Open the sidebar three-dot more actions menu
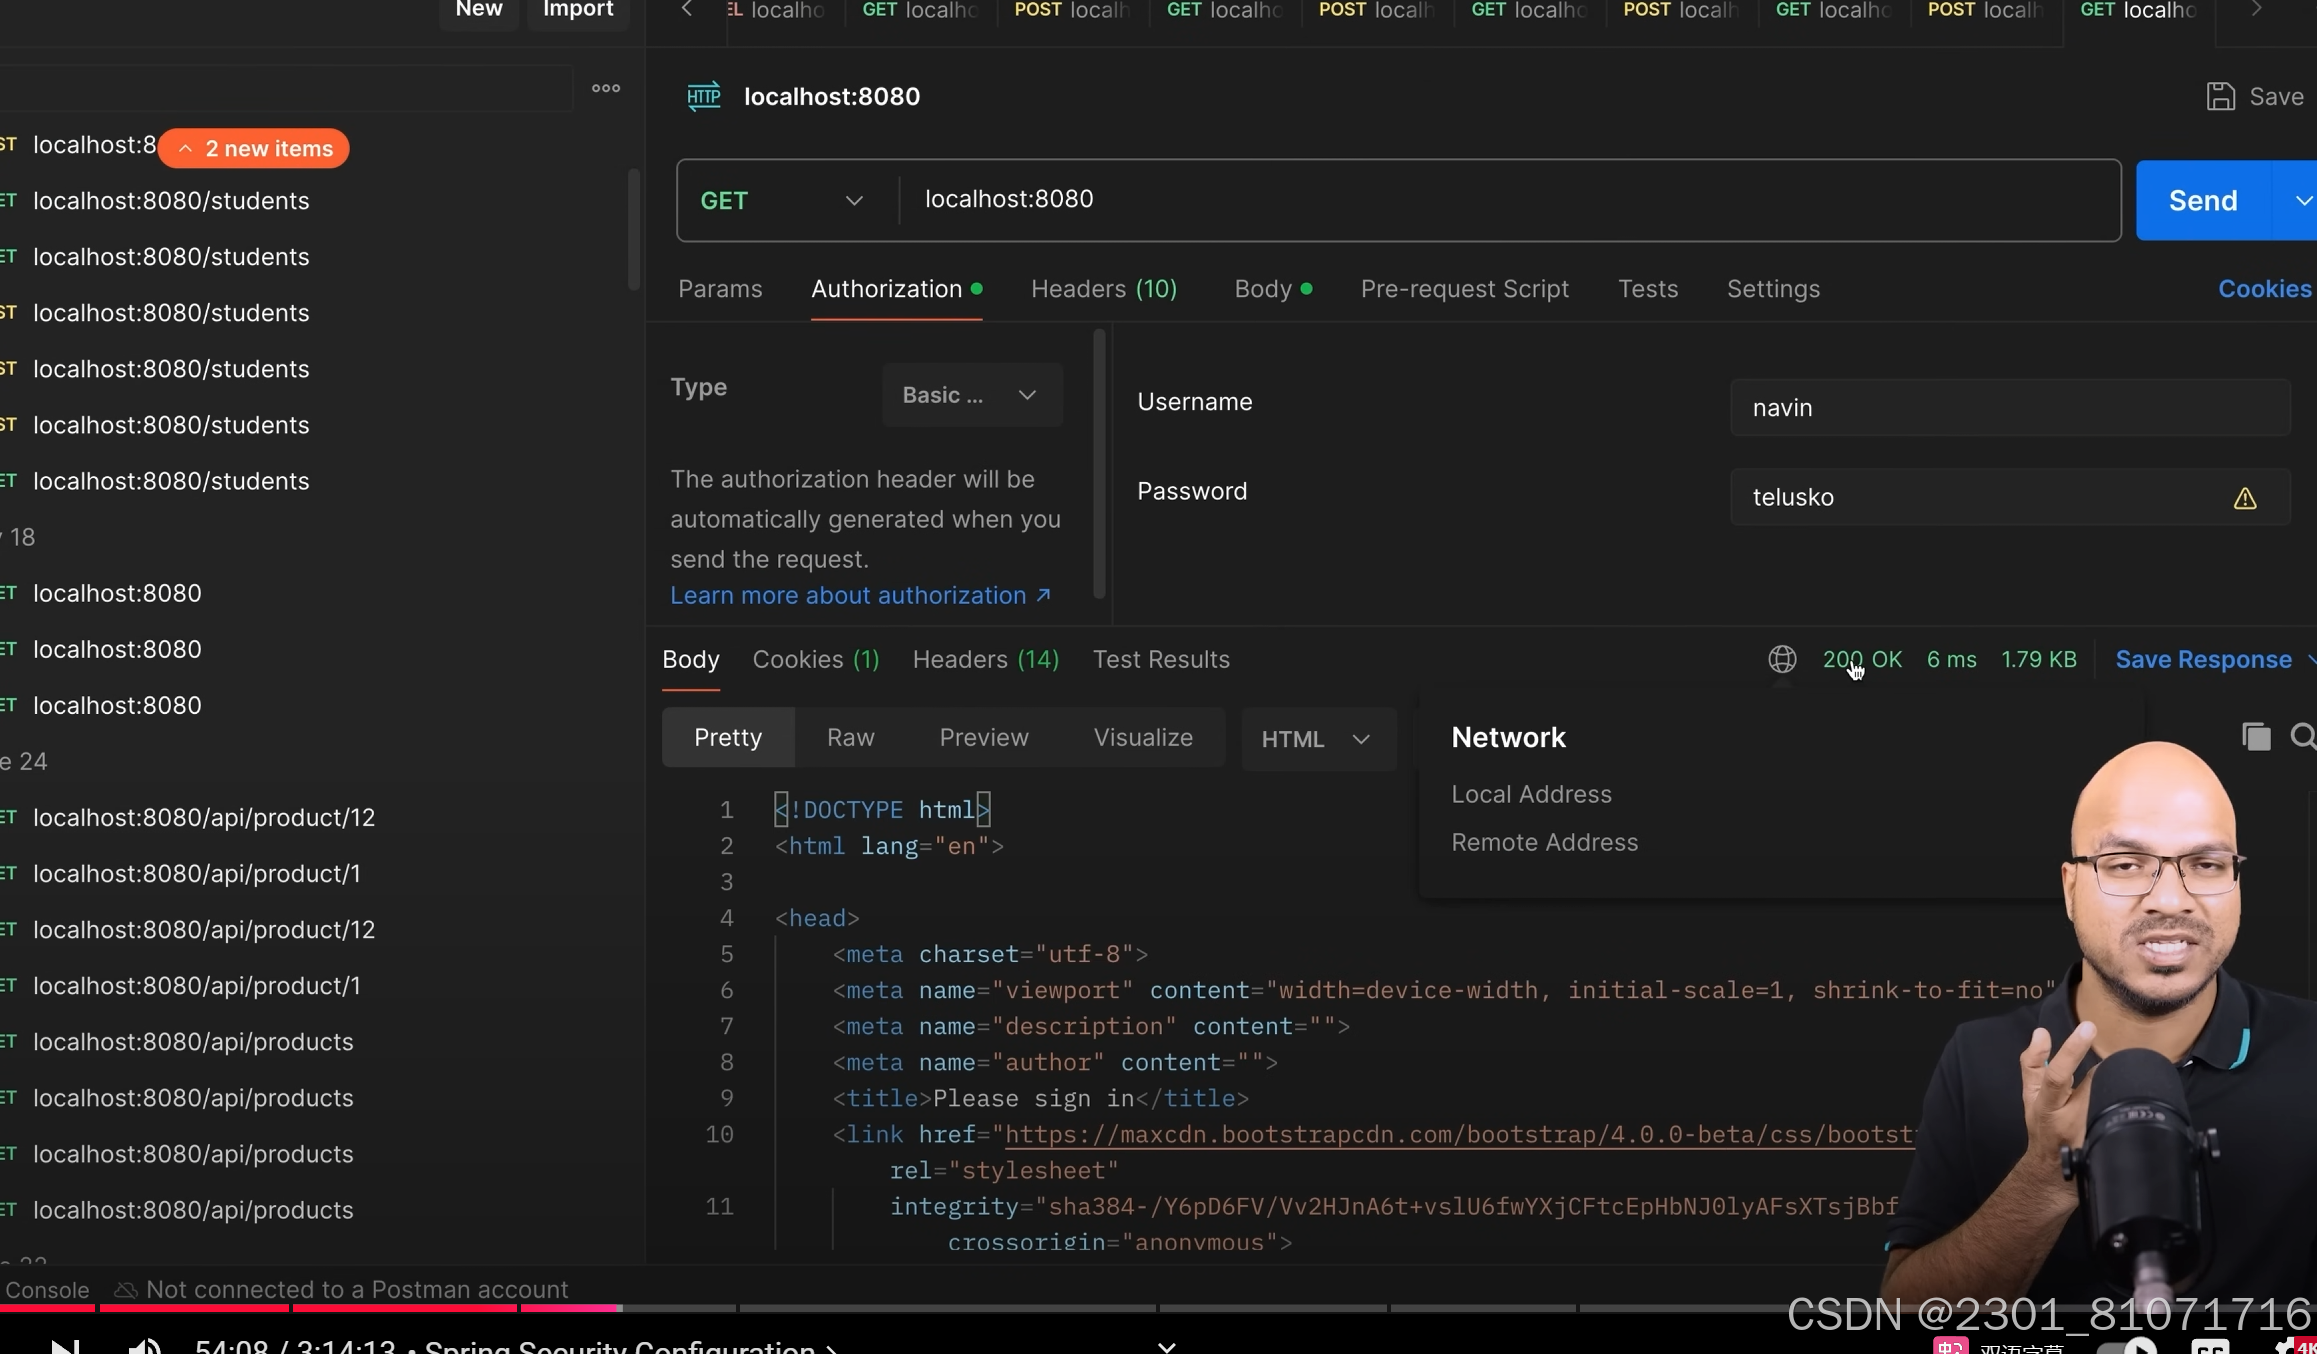2317x1354 pixels. click(x=605, y=88)
